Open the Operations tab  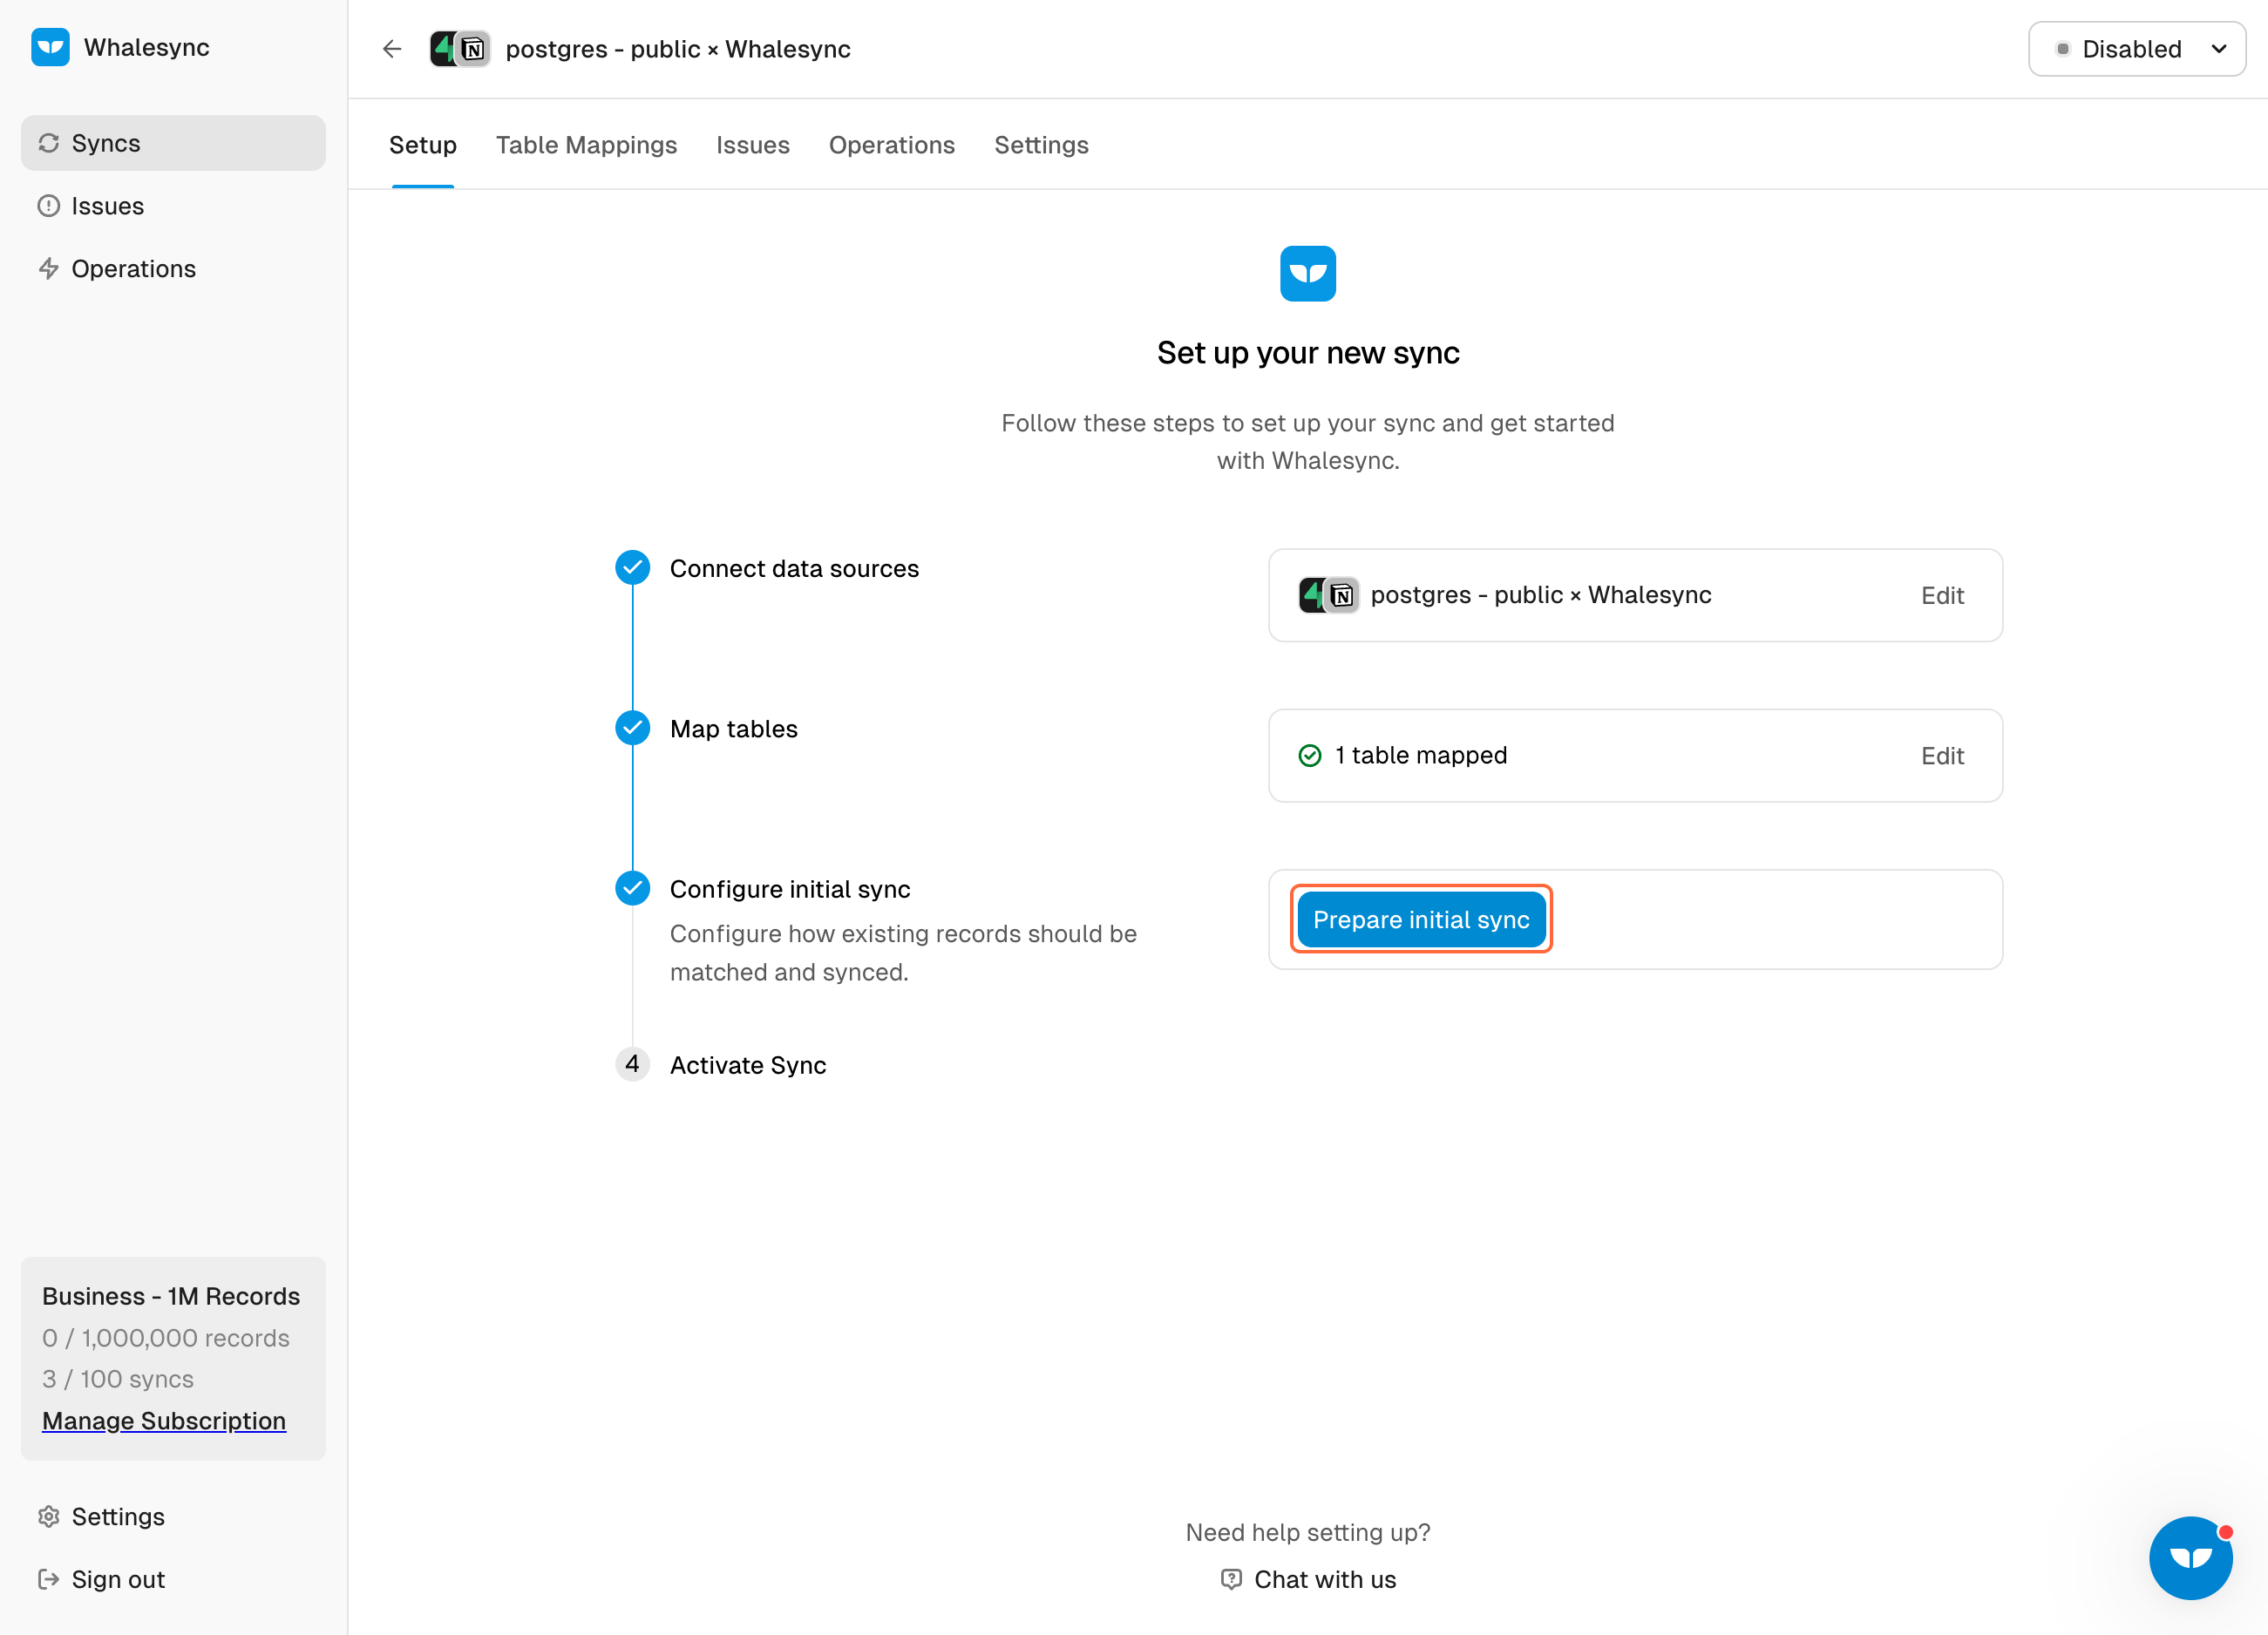892,145
